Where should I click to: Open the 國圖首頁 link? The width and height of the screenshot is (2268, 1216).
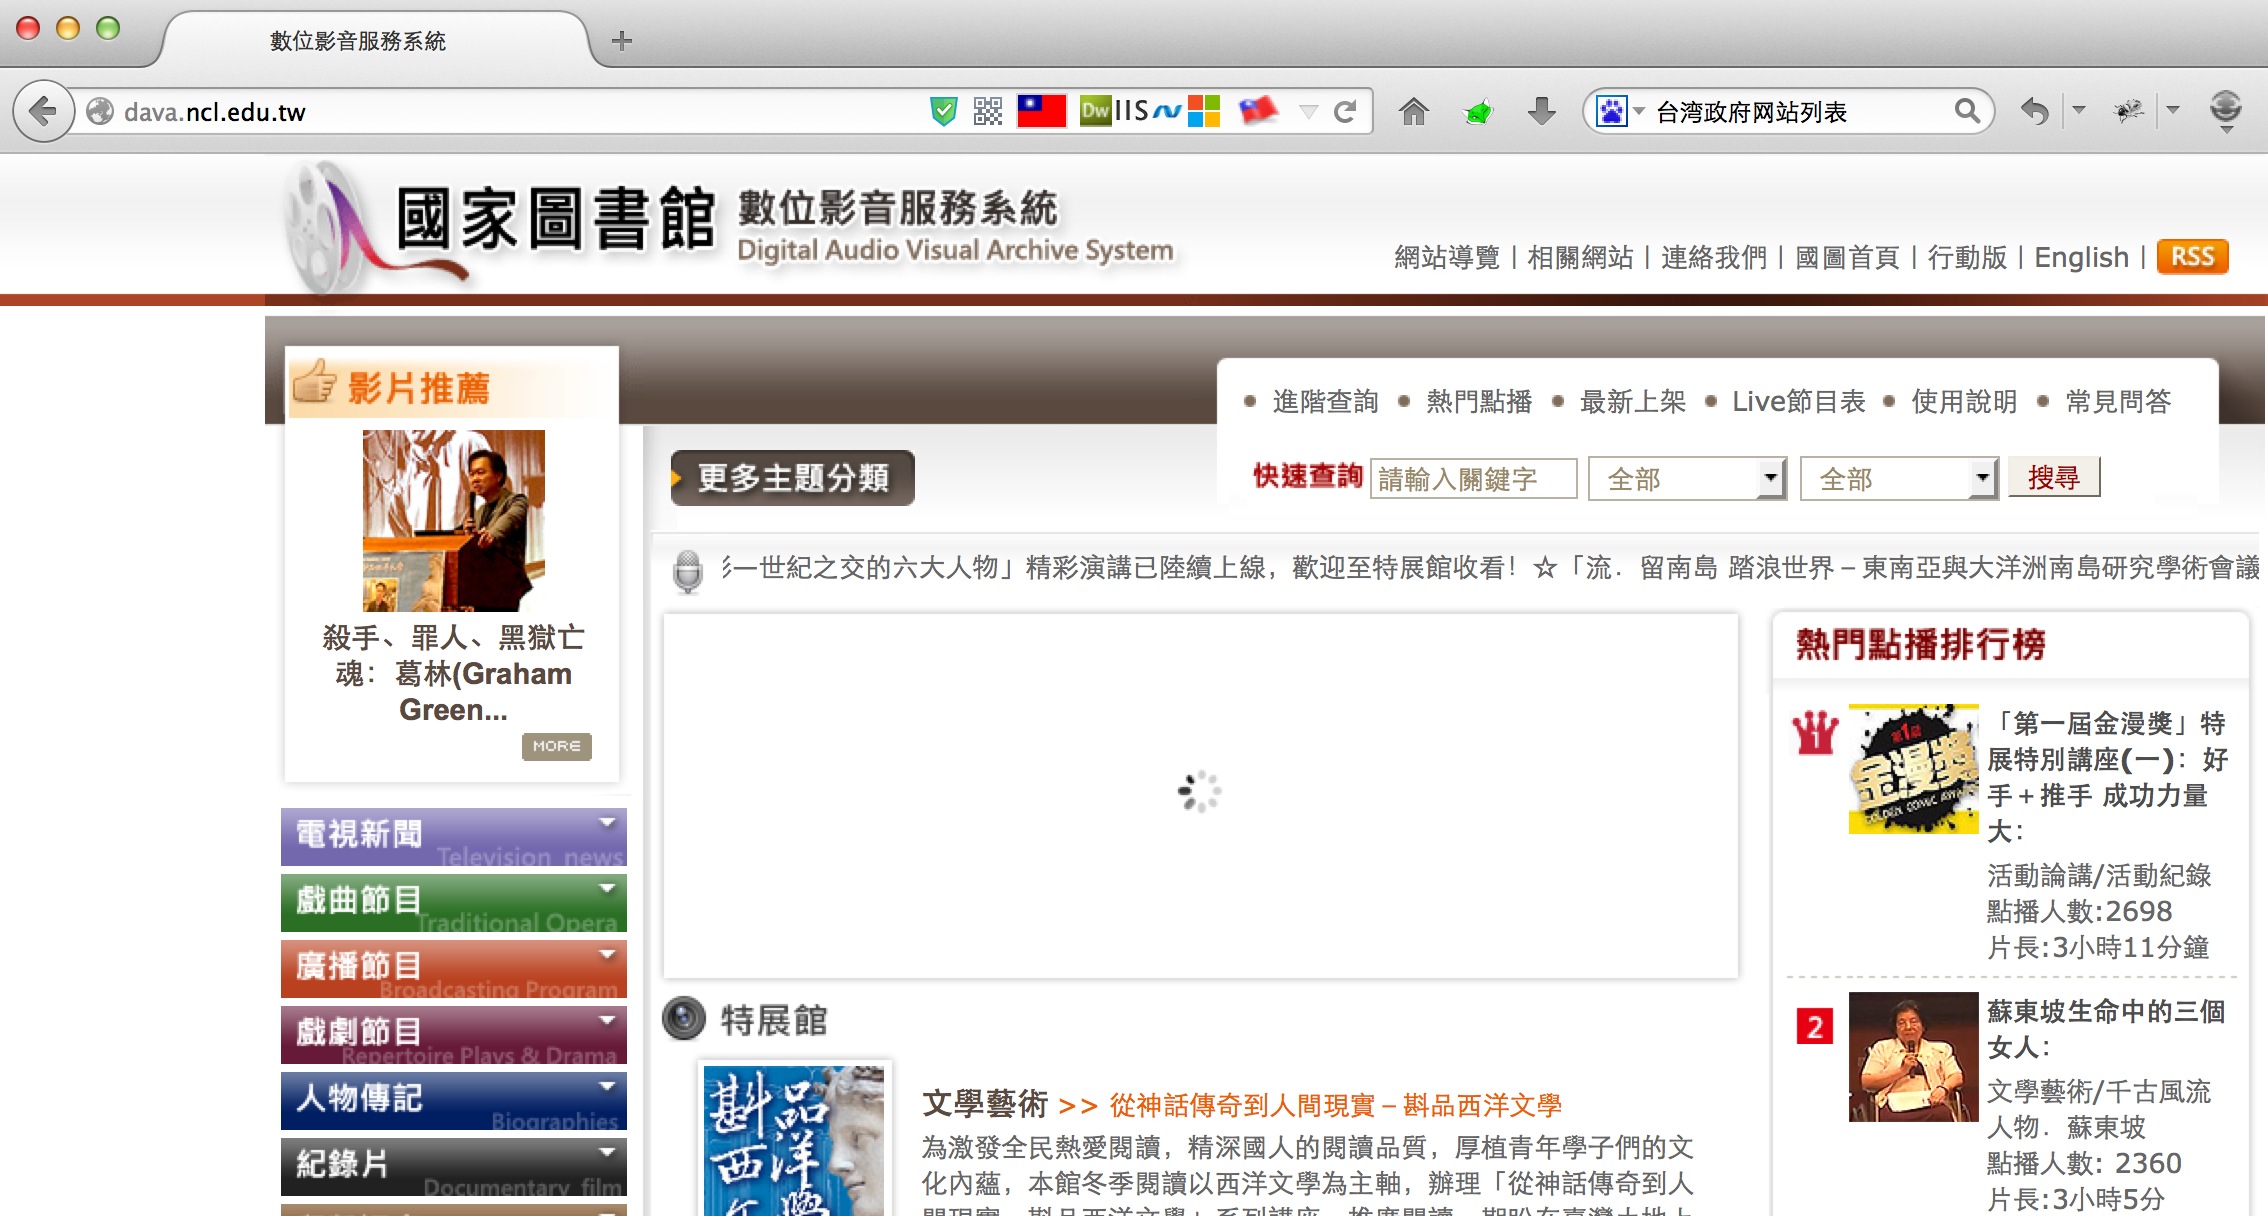click(x=1847, y=258)
